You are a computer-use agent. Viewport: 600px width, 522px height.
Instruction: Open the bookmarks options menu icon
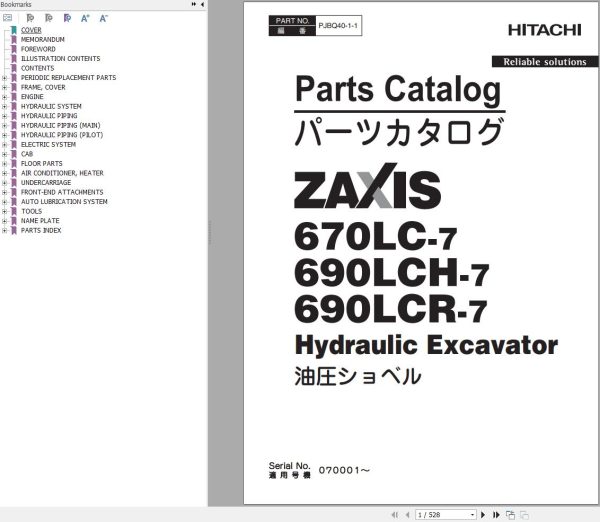click(7, 18)
